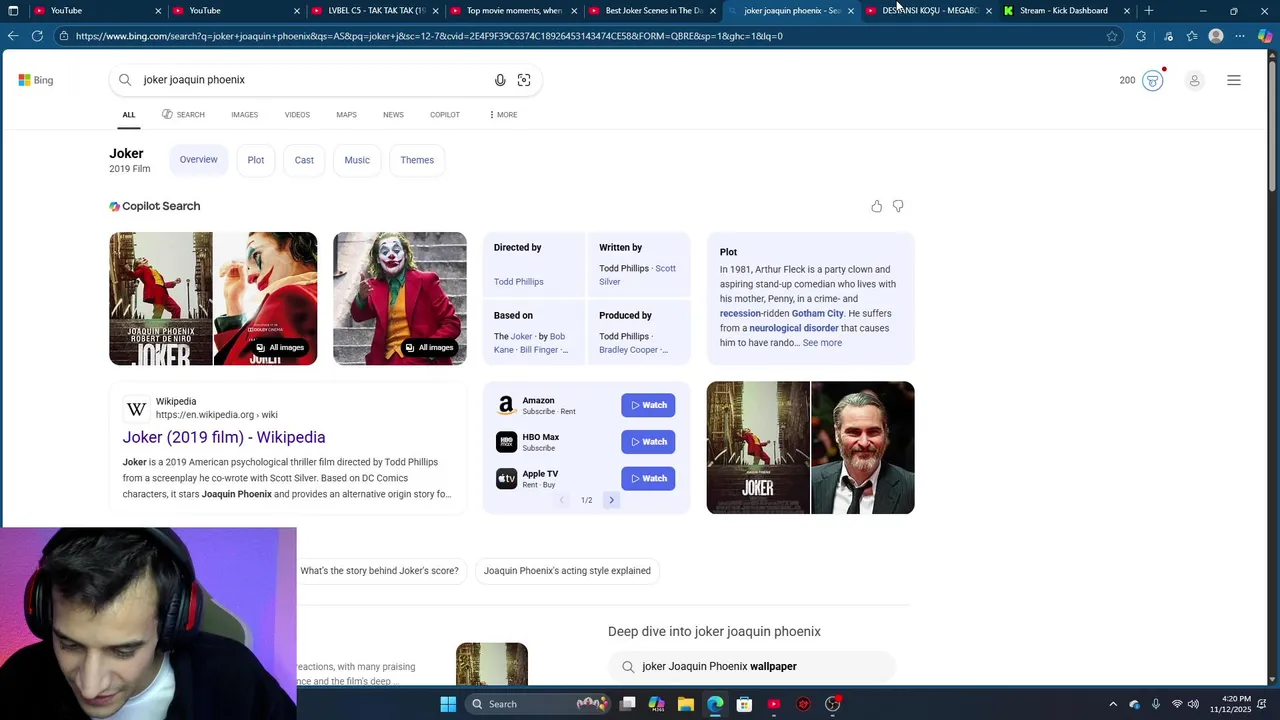This screenshot has height=720, width=1280.
Task: Choose joker Joaquin Phoenix wallpaper suggestion
Action: click(752, 666)
